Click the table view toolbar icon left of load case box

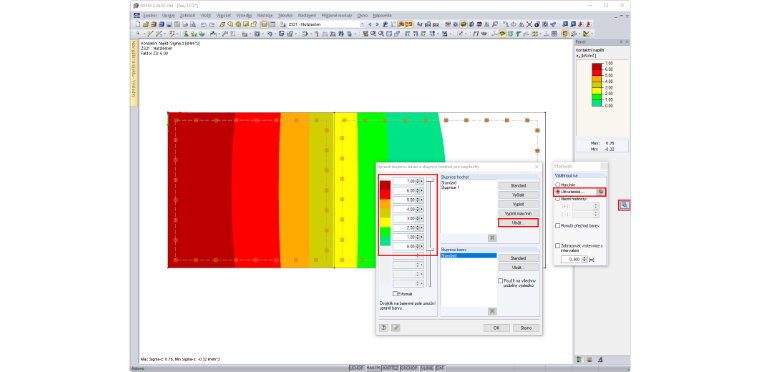pyautogui.click(x=272, y=24)
